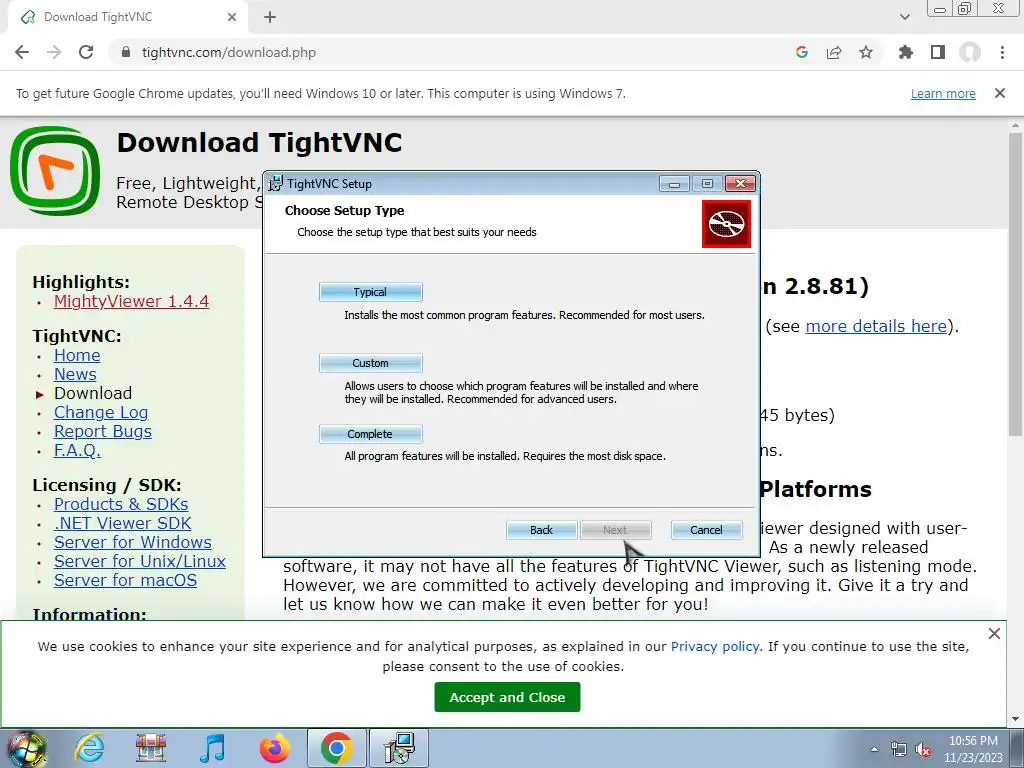This screenshot has height=768, width=1024.
Task: Close the Chrome update notification bar
Action: point(1000,93)
